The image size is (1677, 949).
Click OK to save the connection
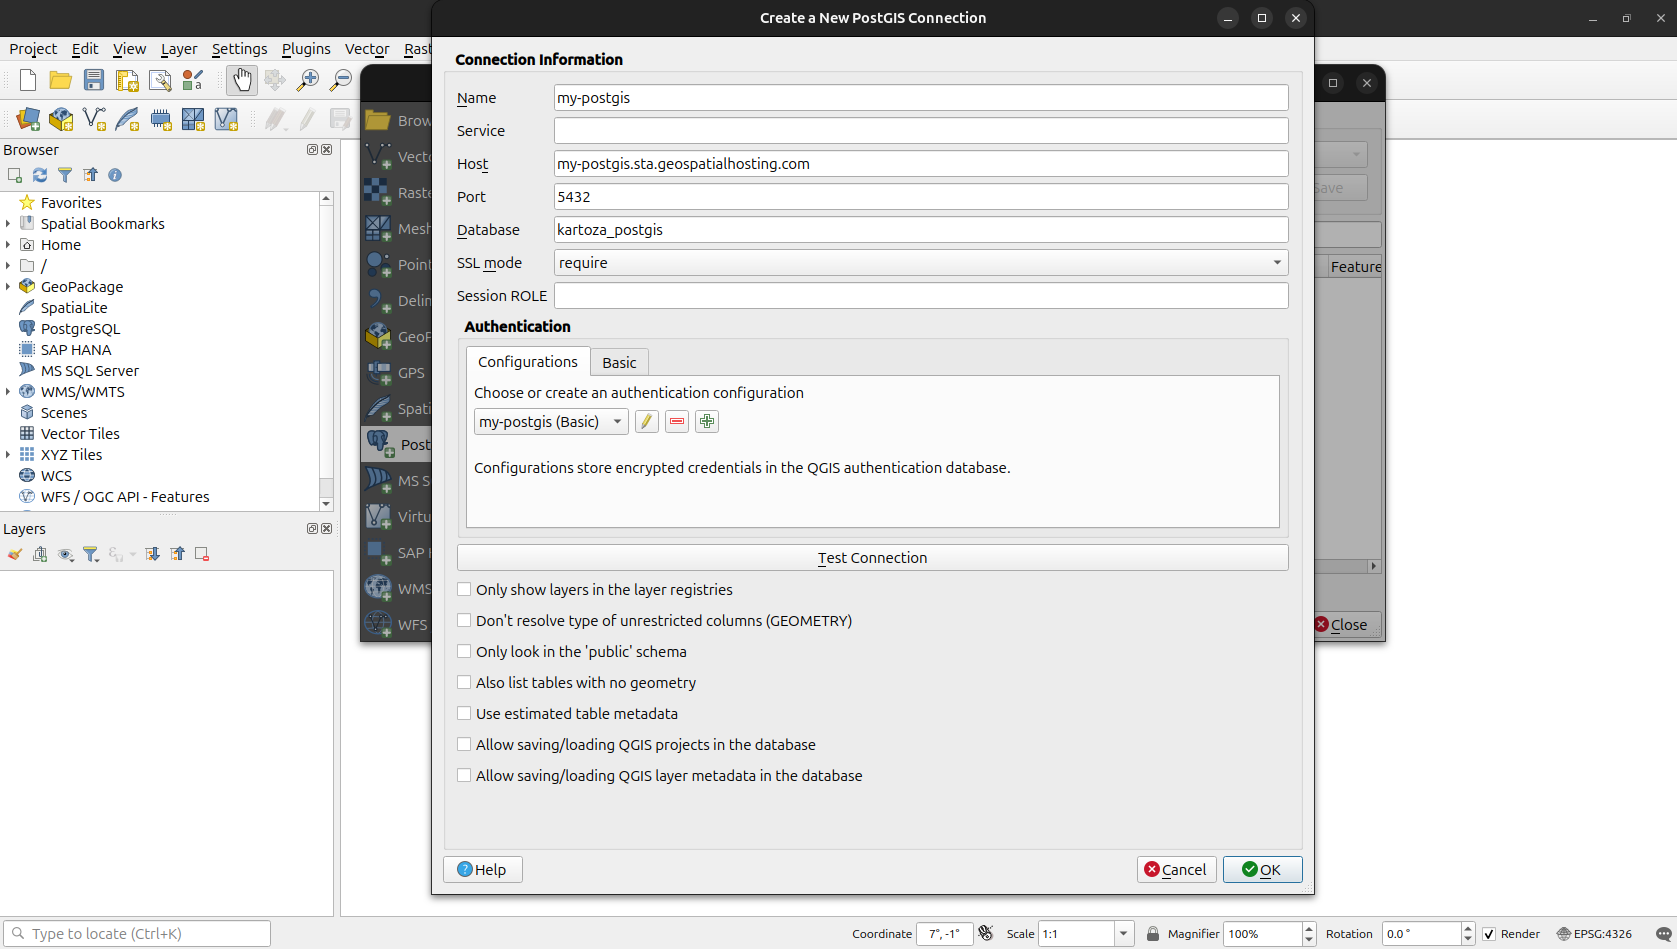coord(1262,870)
